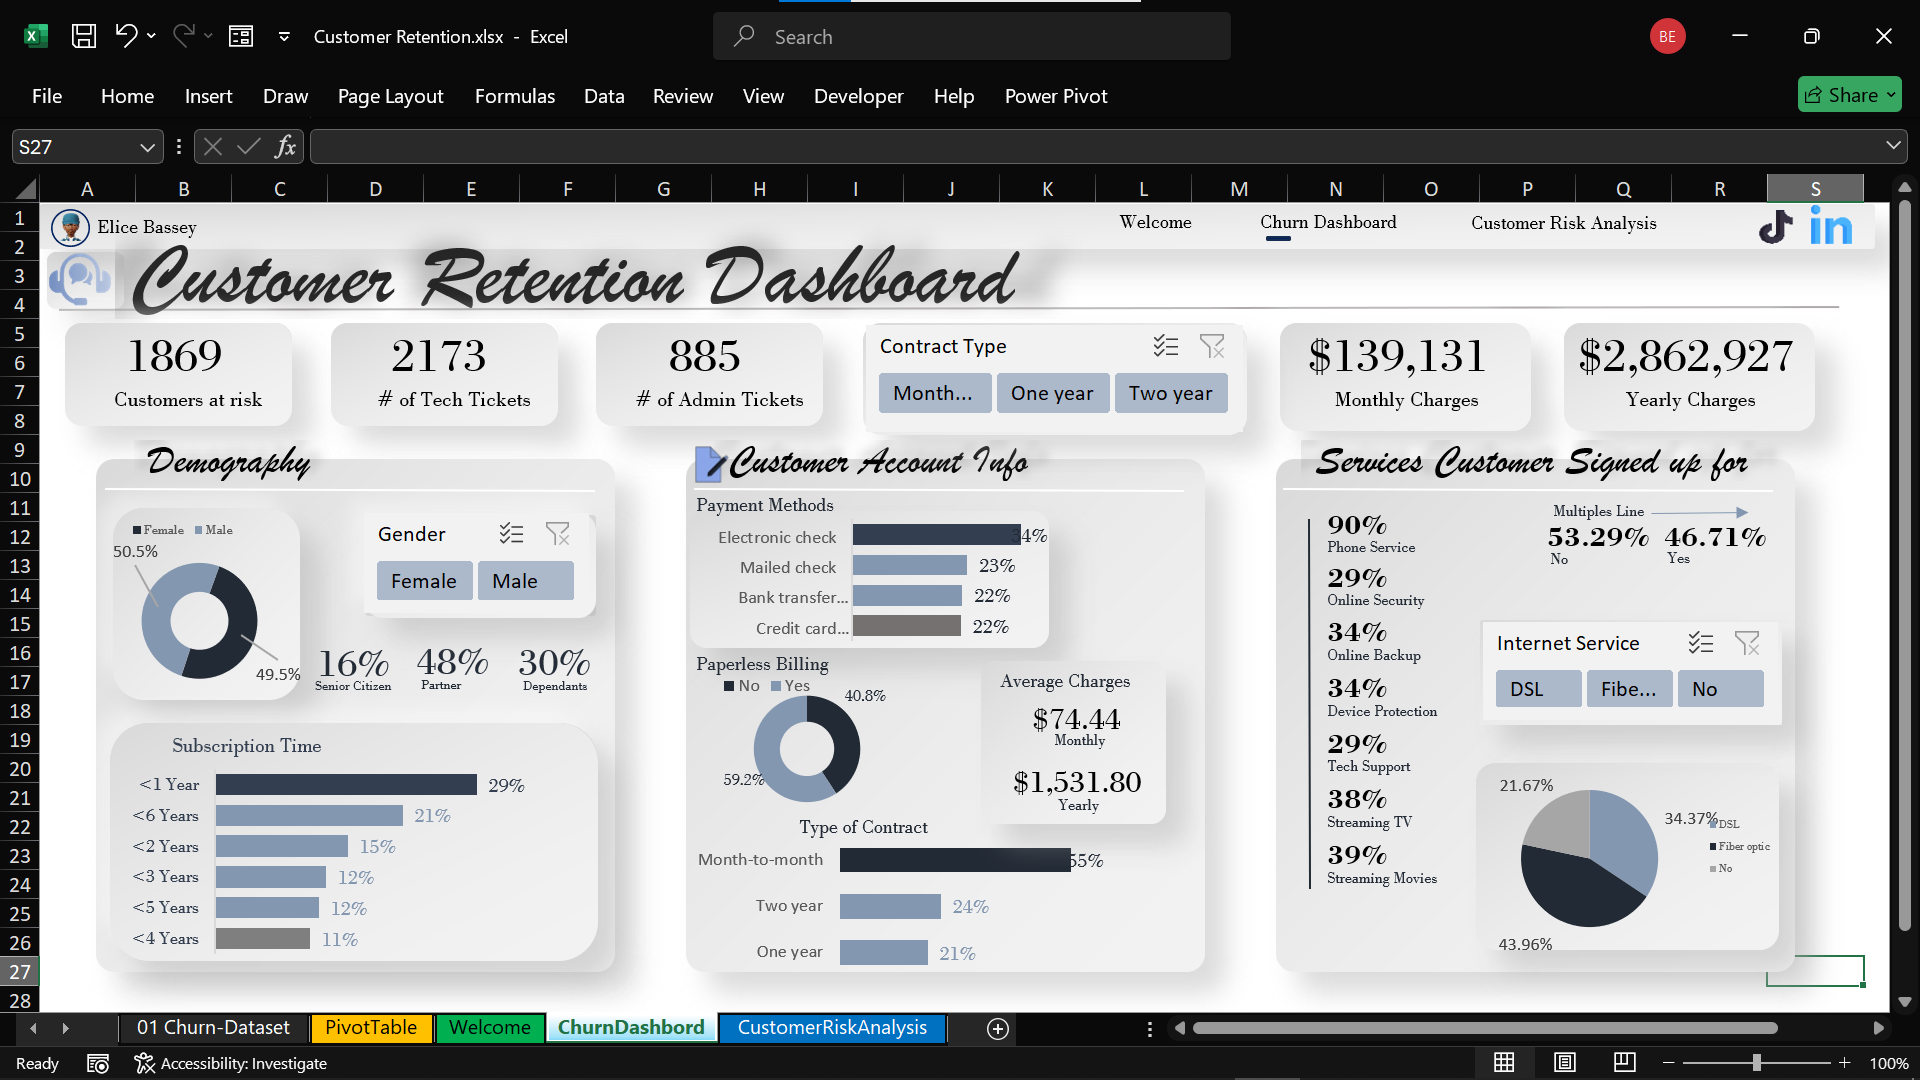Switch to Normal view icon
The image size is (1920, 1080).
(x=1503, y=1063)
